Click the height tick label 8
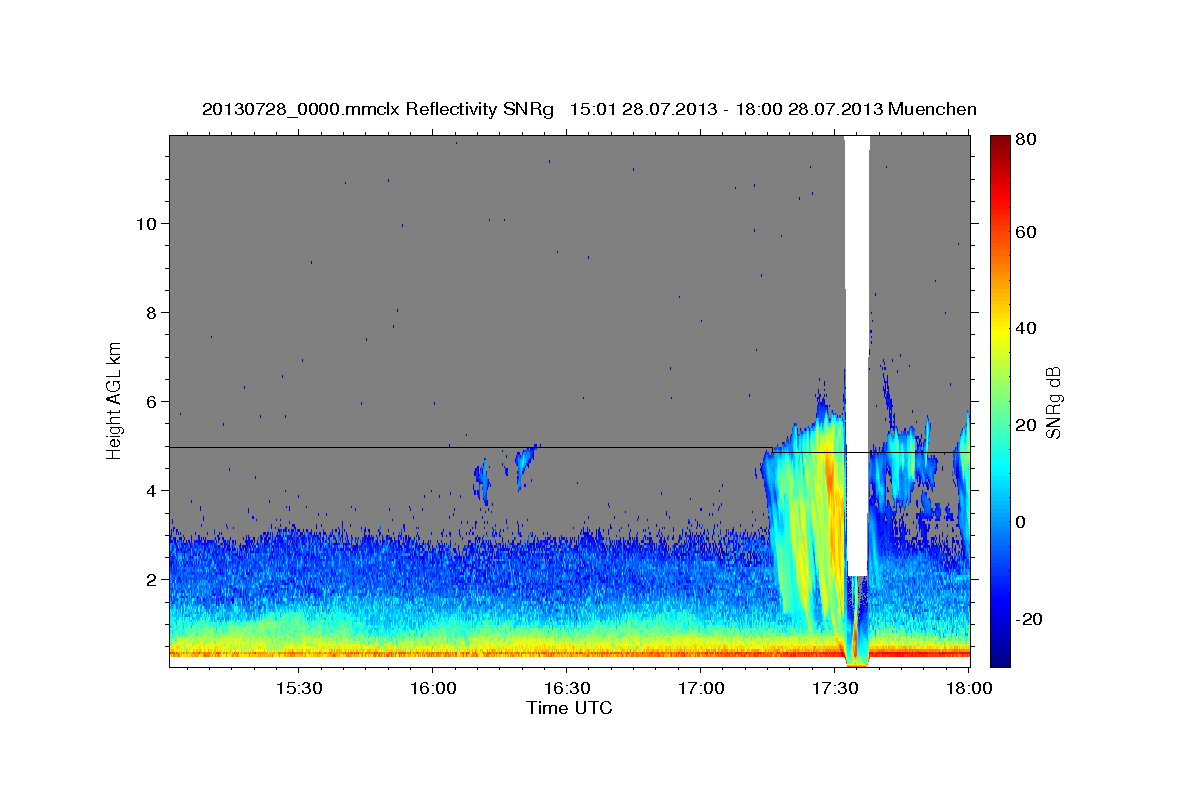This screenshot has height=800, width=1200. point(153,312)
